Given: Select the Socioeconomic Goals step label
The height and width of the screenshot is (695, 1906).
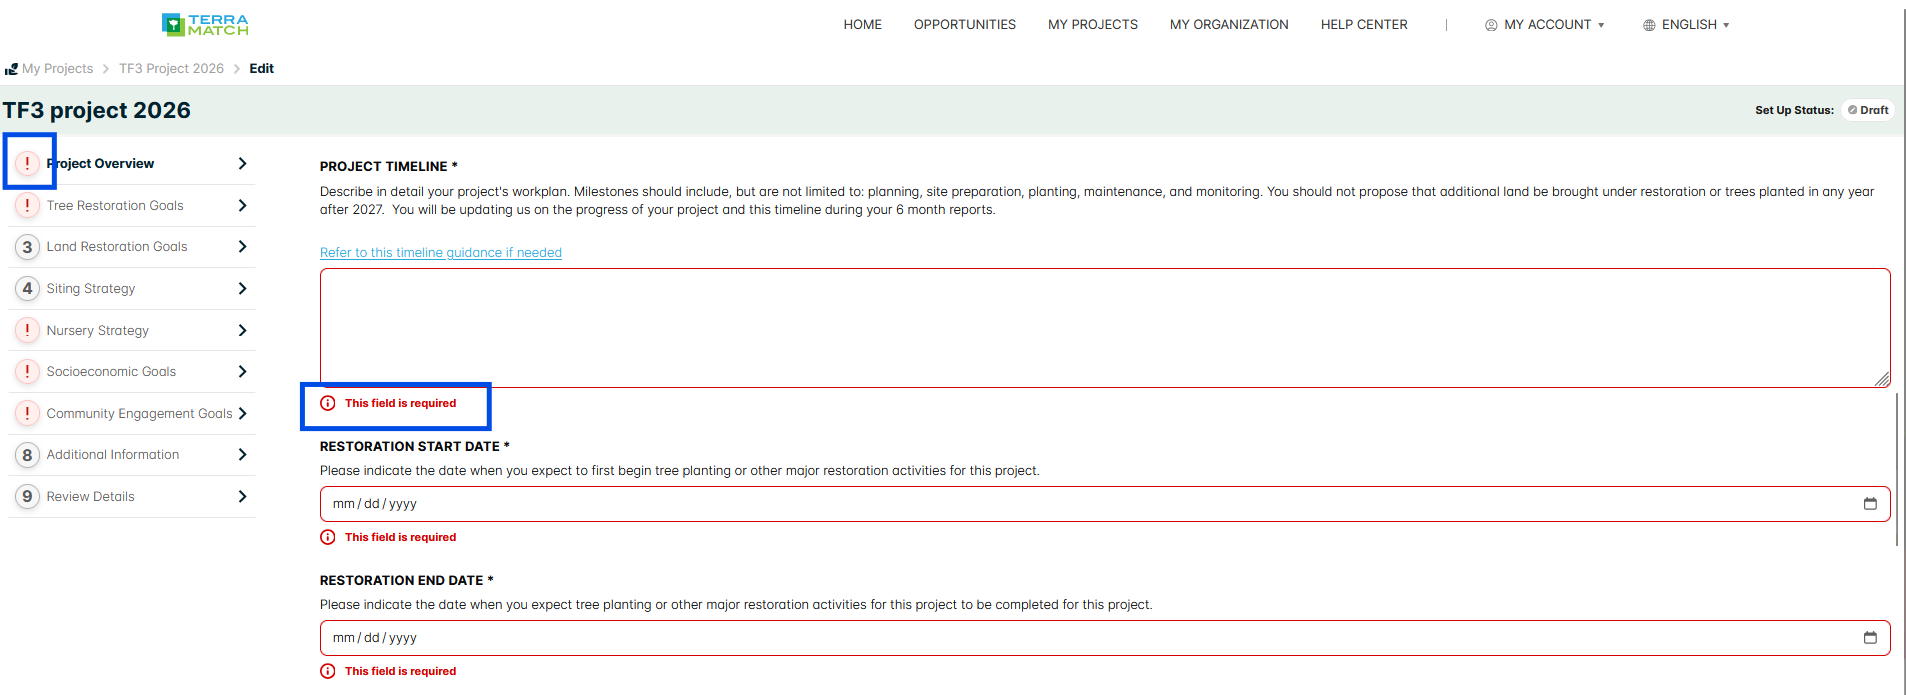Looking at the screenshot, I should click(x=111, y=371).
